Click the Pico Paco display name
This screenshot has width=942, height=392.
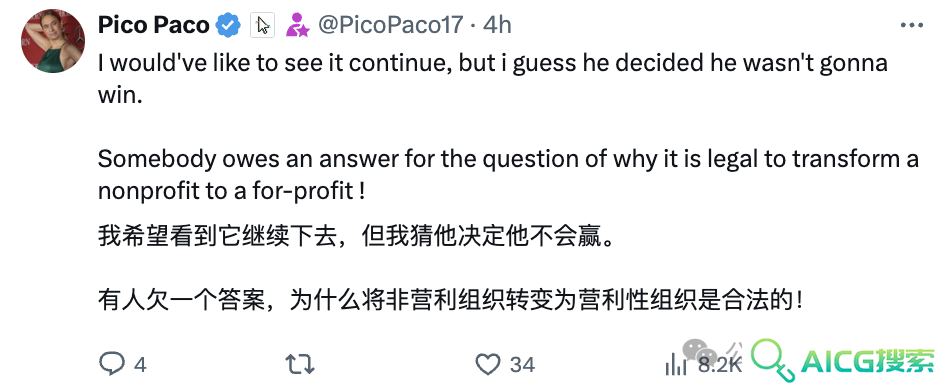154,25
